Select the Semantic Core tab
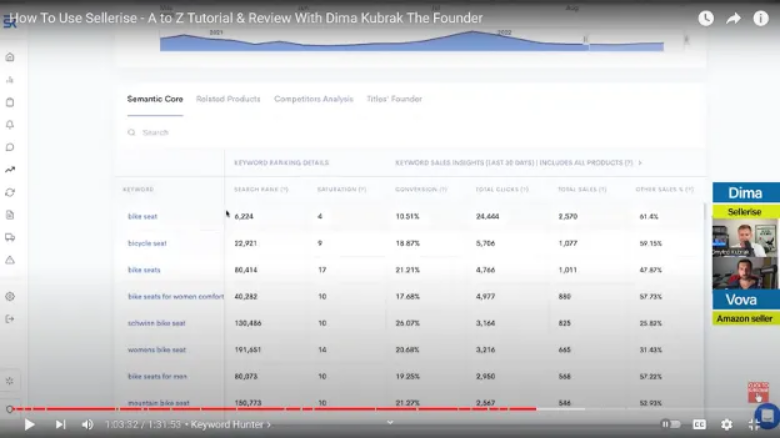Viewport: 780px width, 438px height. pos(155,99)
